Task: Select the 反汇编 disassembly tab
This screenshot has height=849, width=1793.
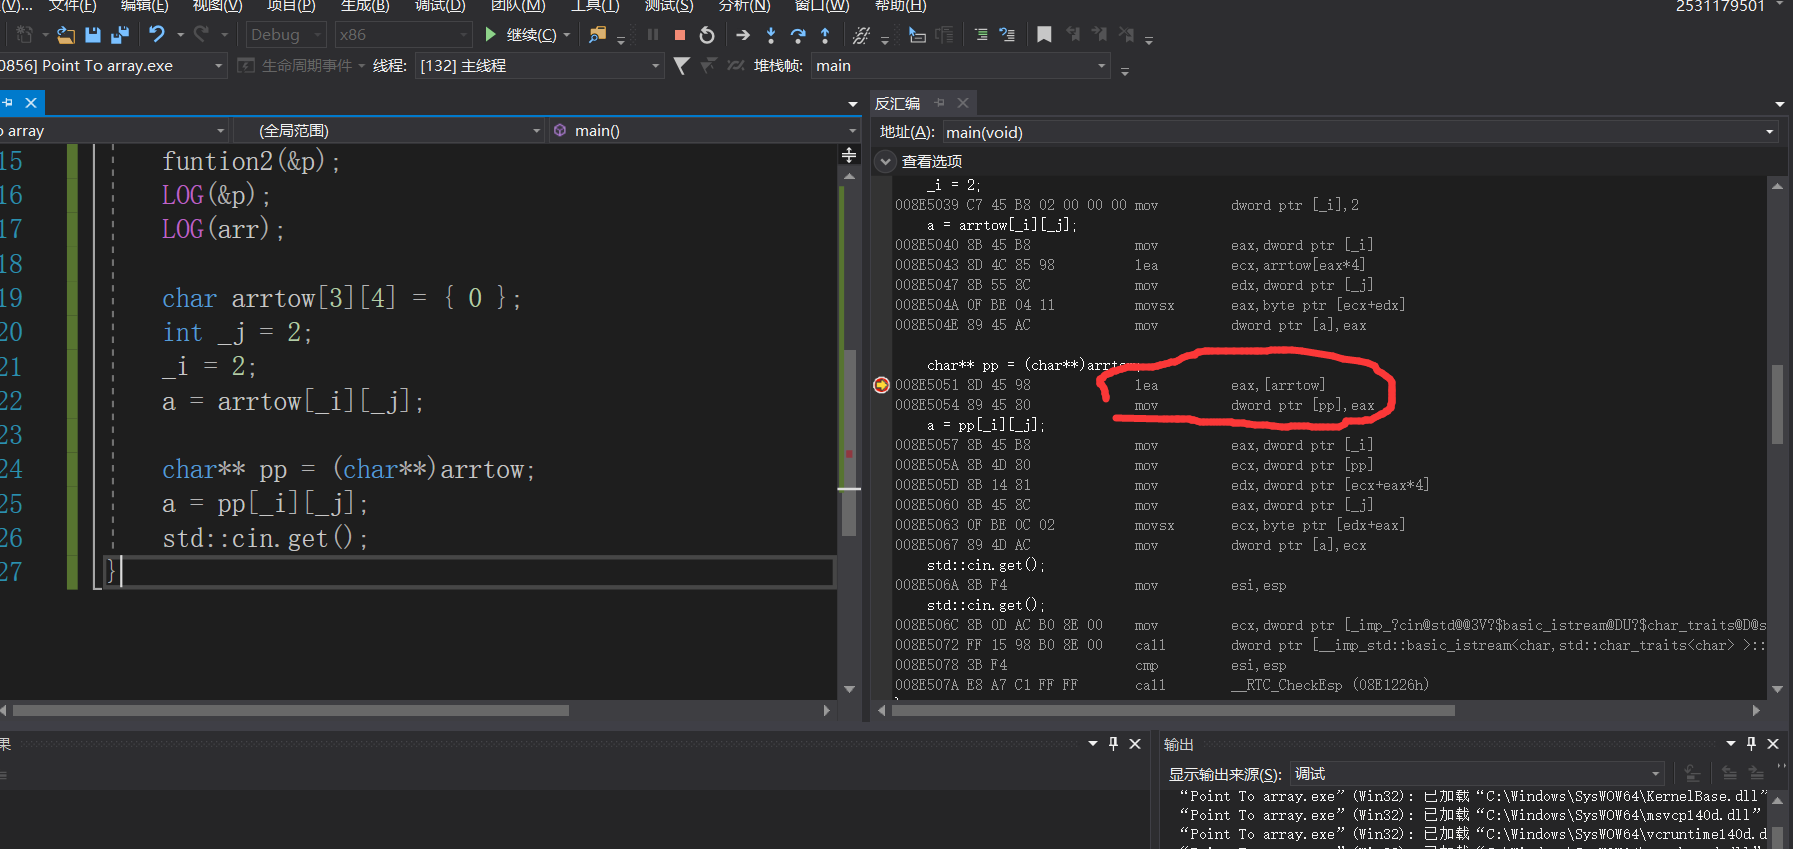Action: (x=897, y=103)
